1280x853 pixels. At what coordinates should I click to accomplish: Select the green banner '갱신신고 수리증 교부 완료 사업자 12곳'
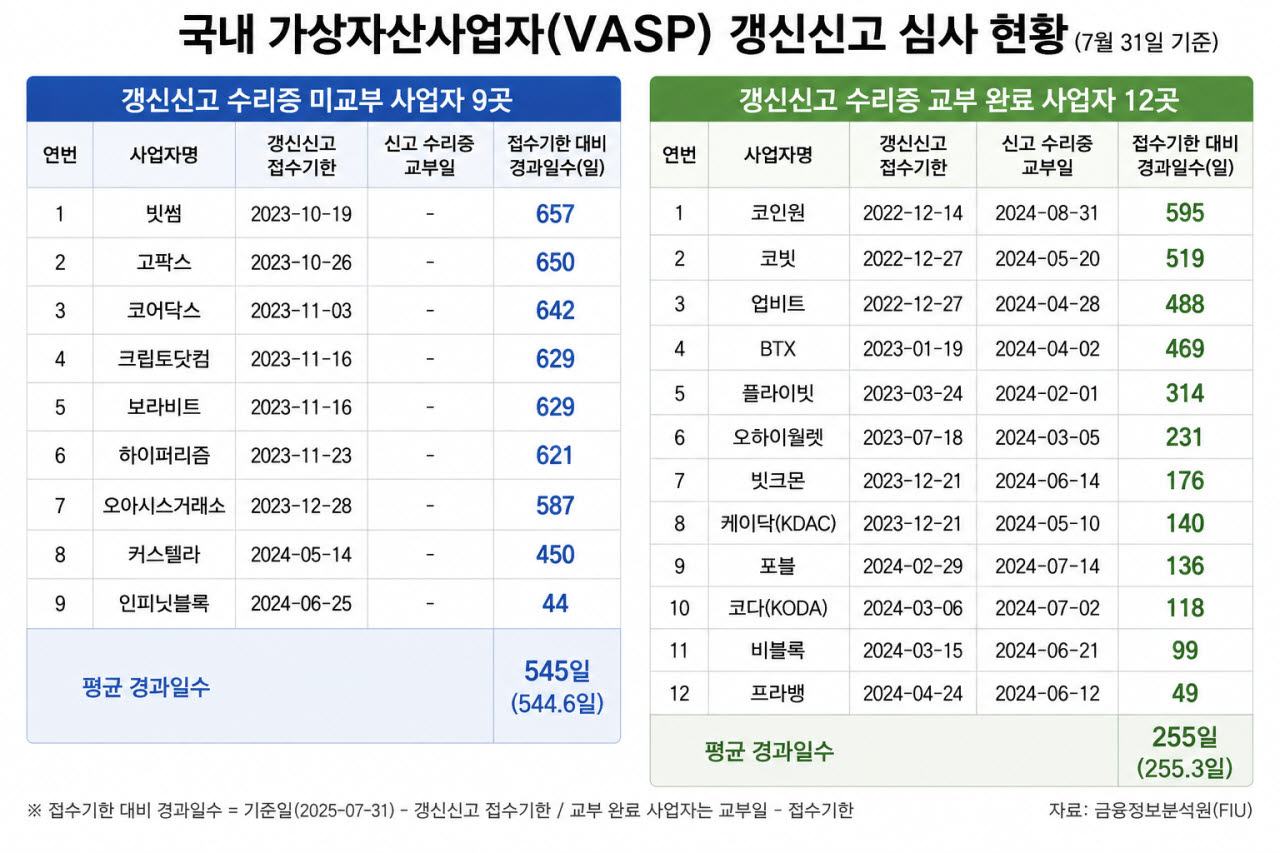(x=951, y=100)
